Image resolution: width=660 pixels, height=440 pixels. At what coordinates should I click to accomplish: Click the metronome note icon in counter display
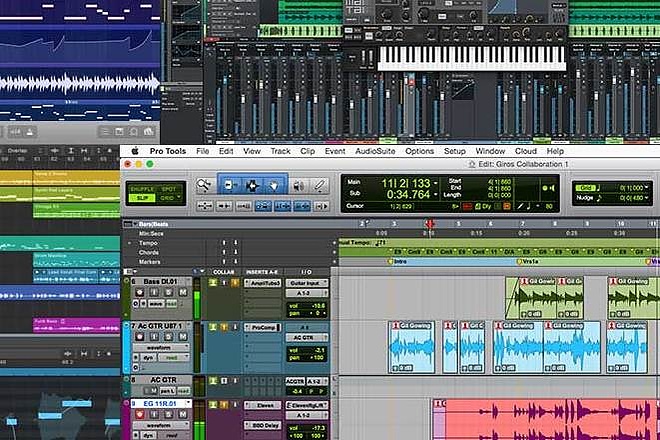(528, 206)
